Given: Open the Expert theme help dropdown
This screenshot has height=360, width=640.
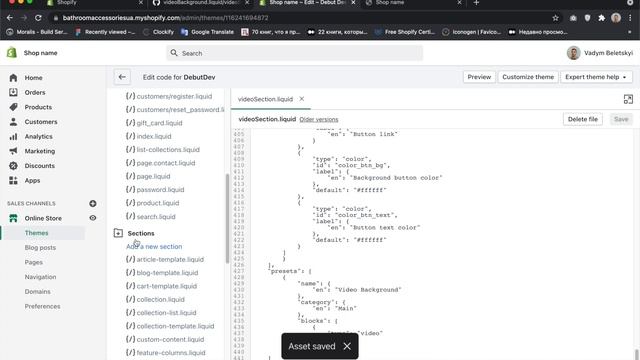Looking at the screenshot, I should point(596,77).
